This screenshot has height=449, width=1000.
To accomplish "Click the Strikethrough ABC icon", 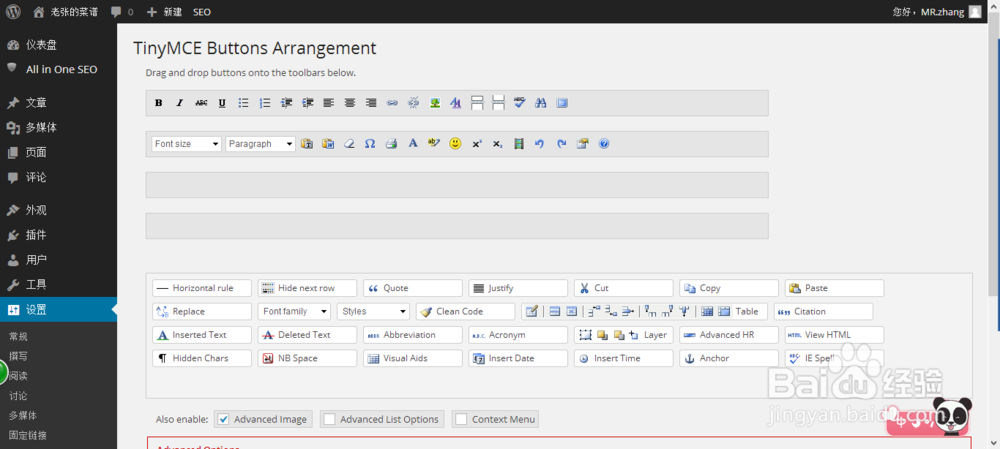I will (201, 103).
